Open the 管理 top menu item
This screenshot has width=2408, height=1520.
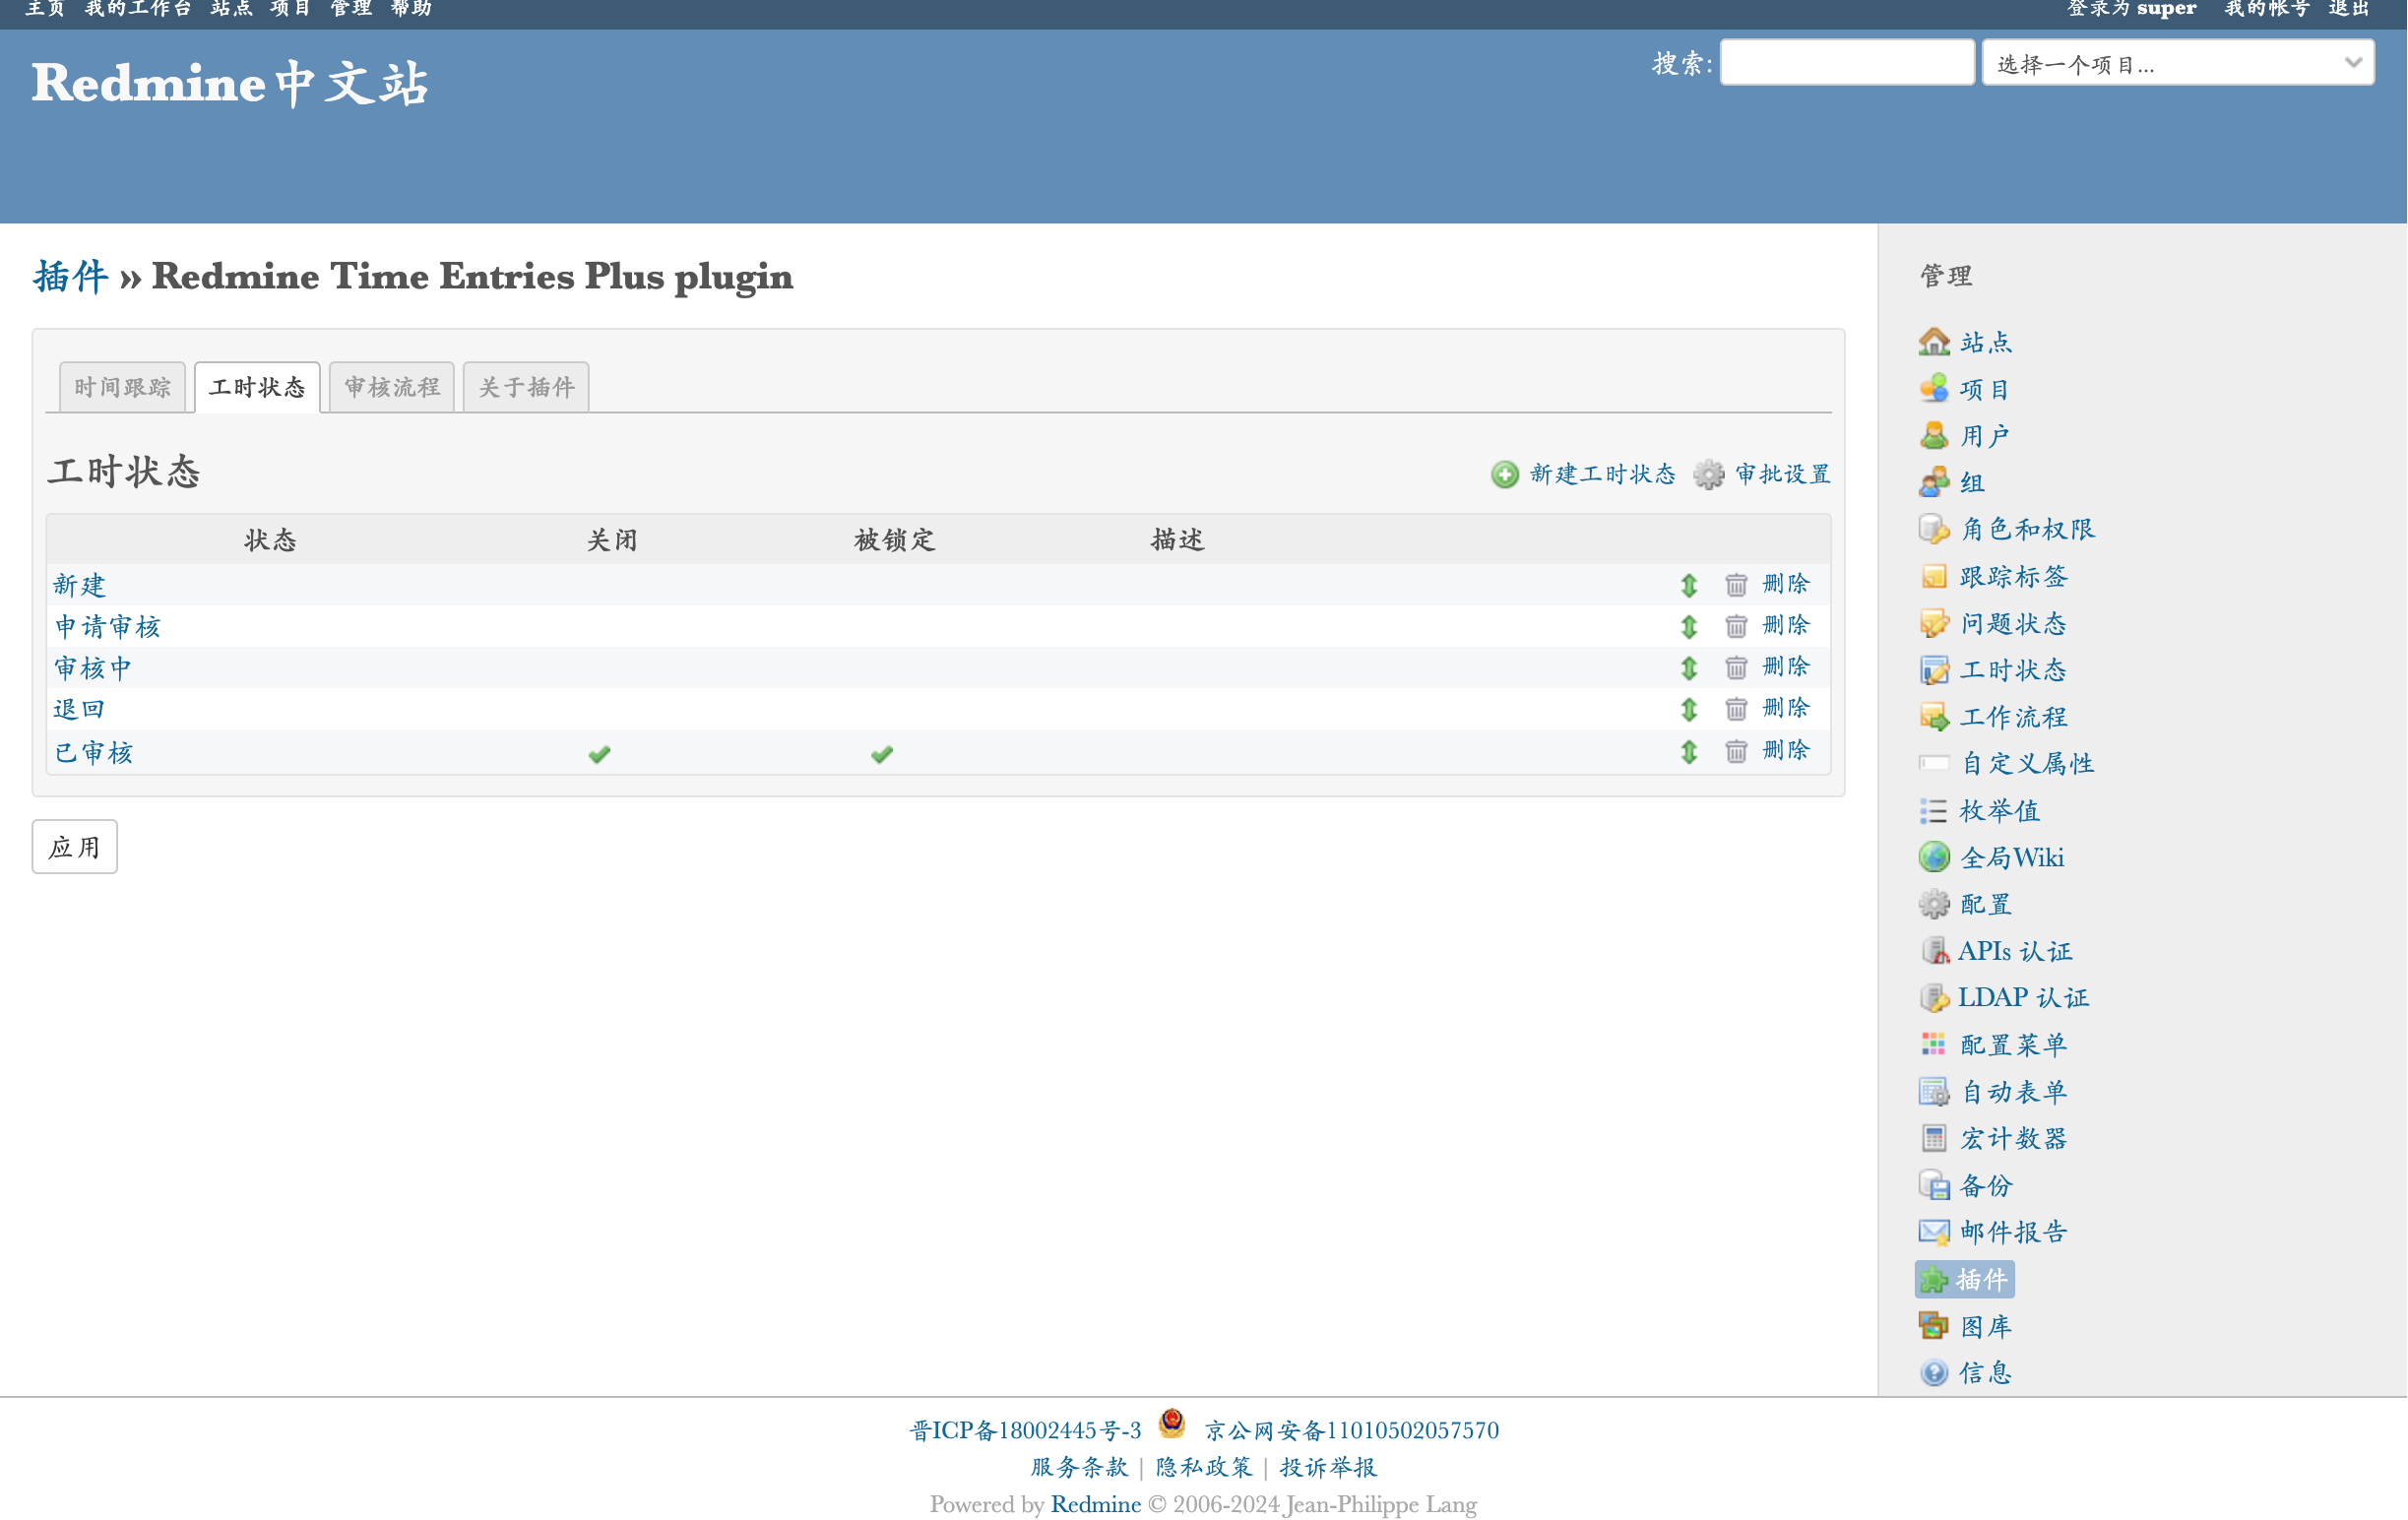point(351,9)
